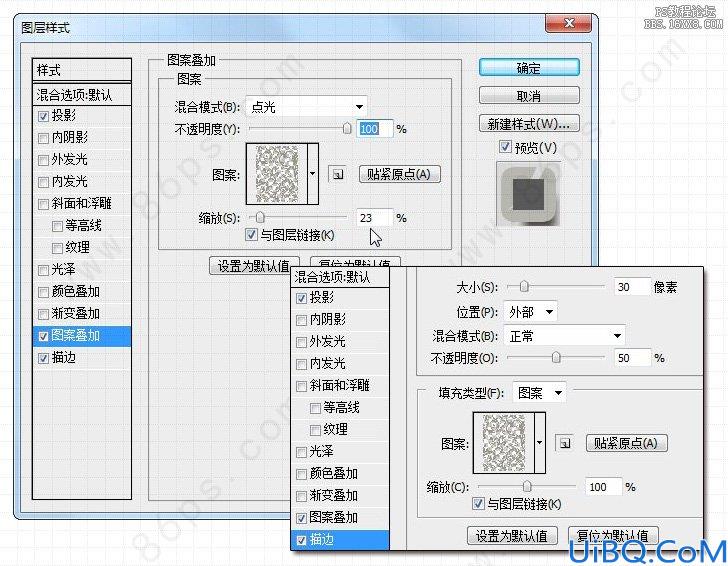The height and width of the screenshot is (566, 728).
Task: Select 样式 header in main styles list
Action: coord(82,71)
